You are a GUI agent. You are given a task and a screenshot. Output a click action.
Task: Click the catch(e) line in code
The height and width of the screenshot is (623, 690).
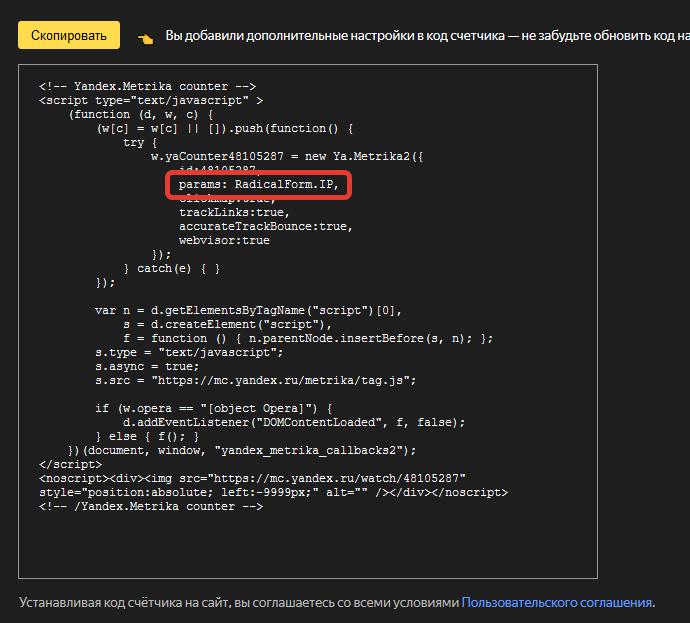coord(171,269)
